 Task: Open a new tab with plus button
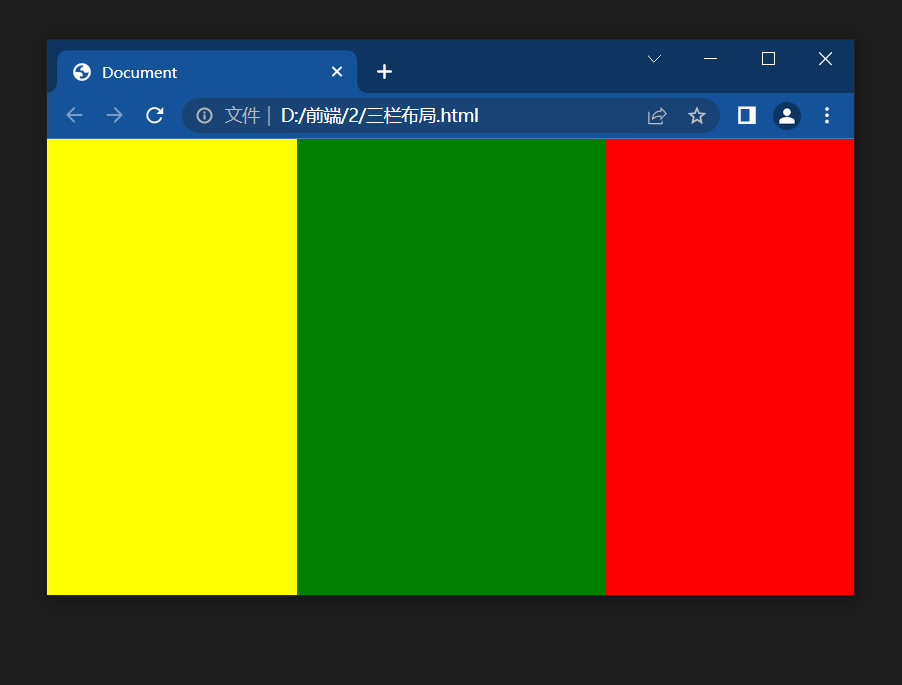(x=384, y=71)
